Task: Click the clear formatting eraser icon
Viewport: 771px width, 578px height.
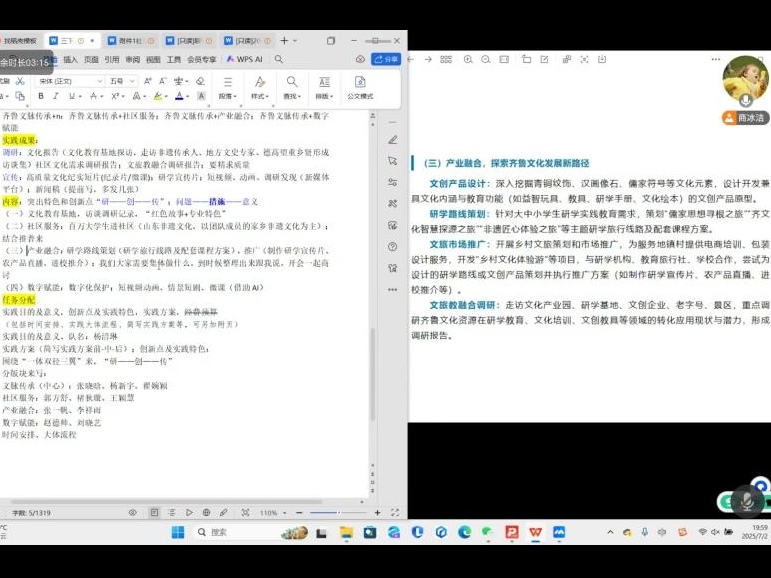Action: [199, 80]
